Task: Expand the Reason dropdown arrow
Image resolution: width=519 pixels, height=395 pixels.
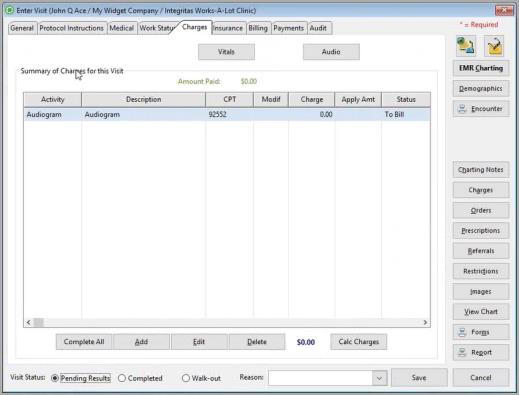Action: tap(379, 378)
